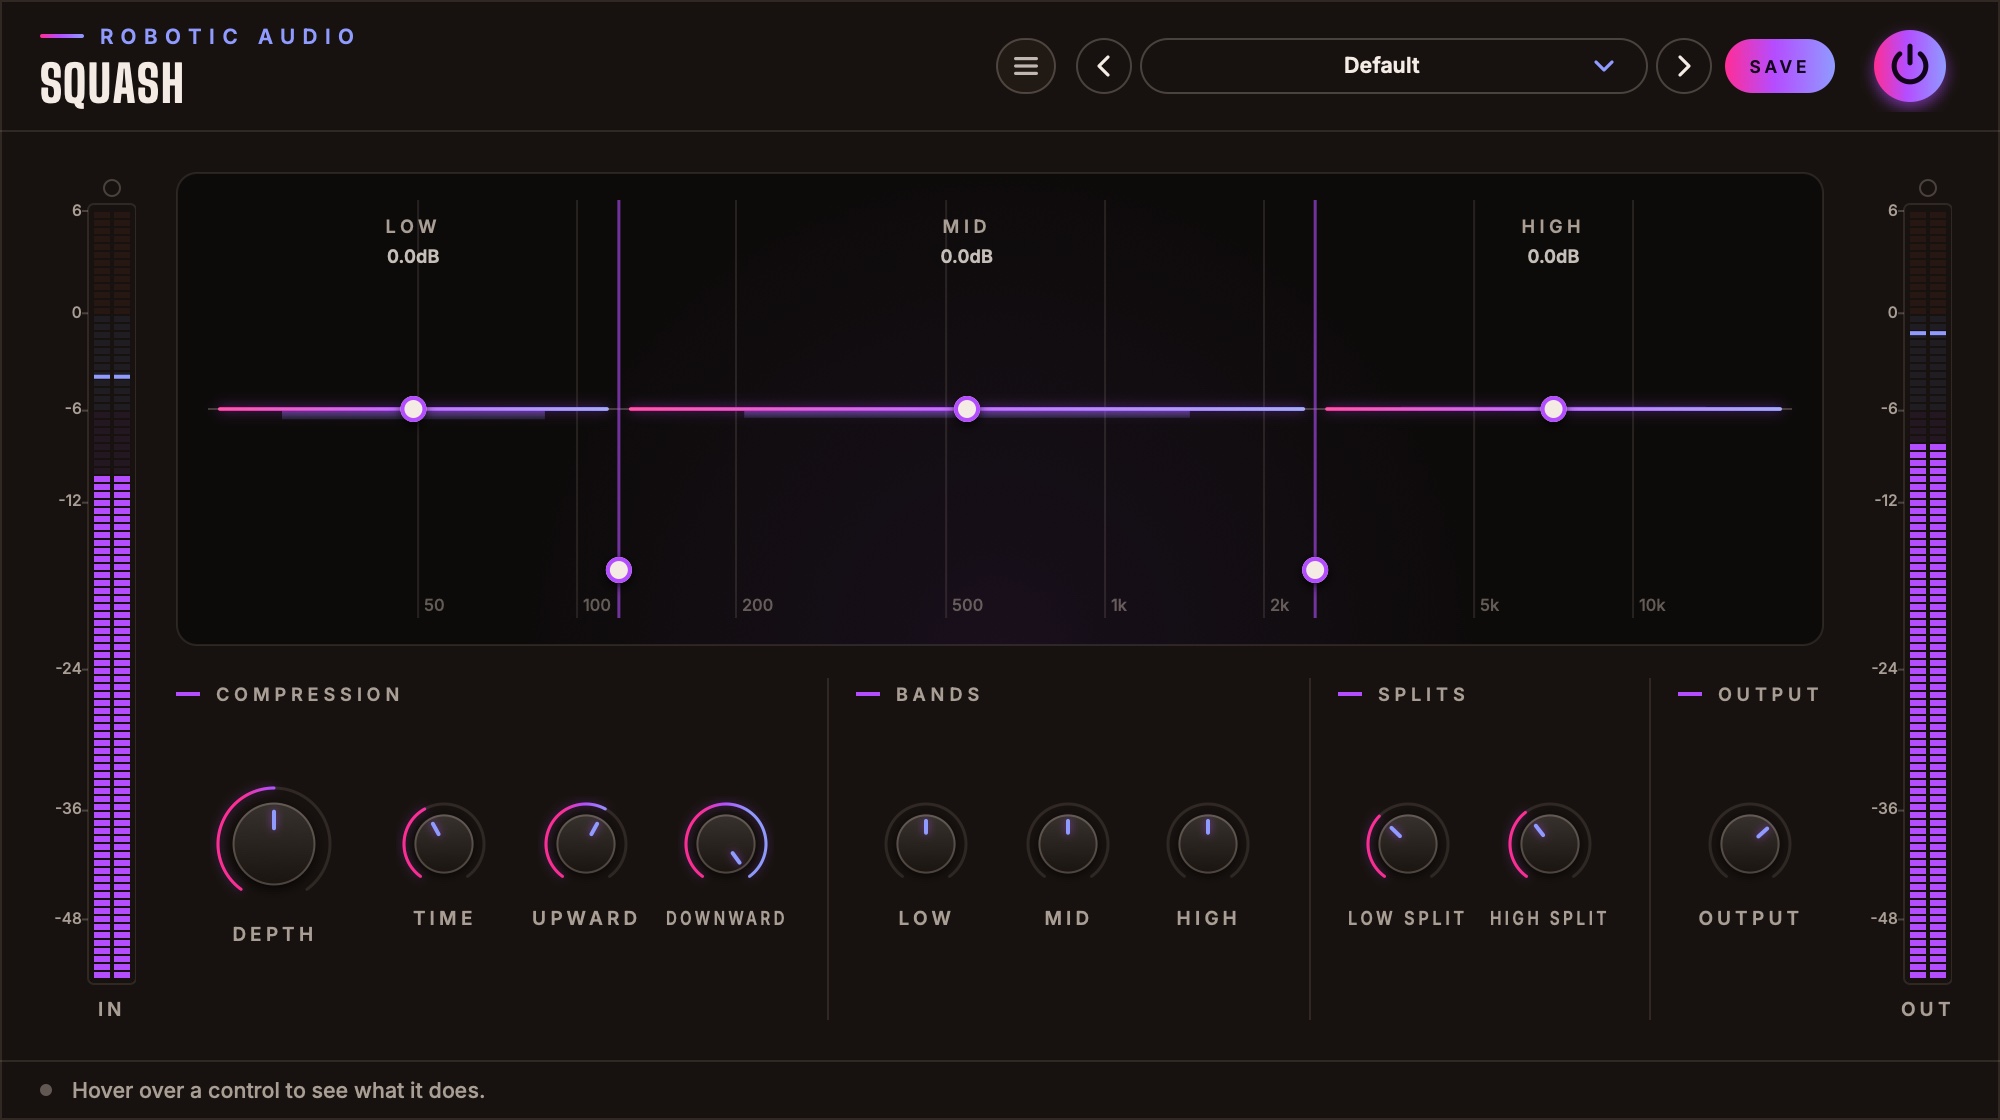Click the Depth knob
This screenshot has width=2000, height=1120.
click(x=273, y=843)
